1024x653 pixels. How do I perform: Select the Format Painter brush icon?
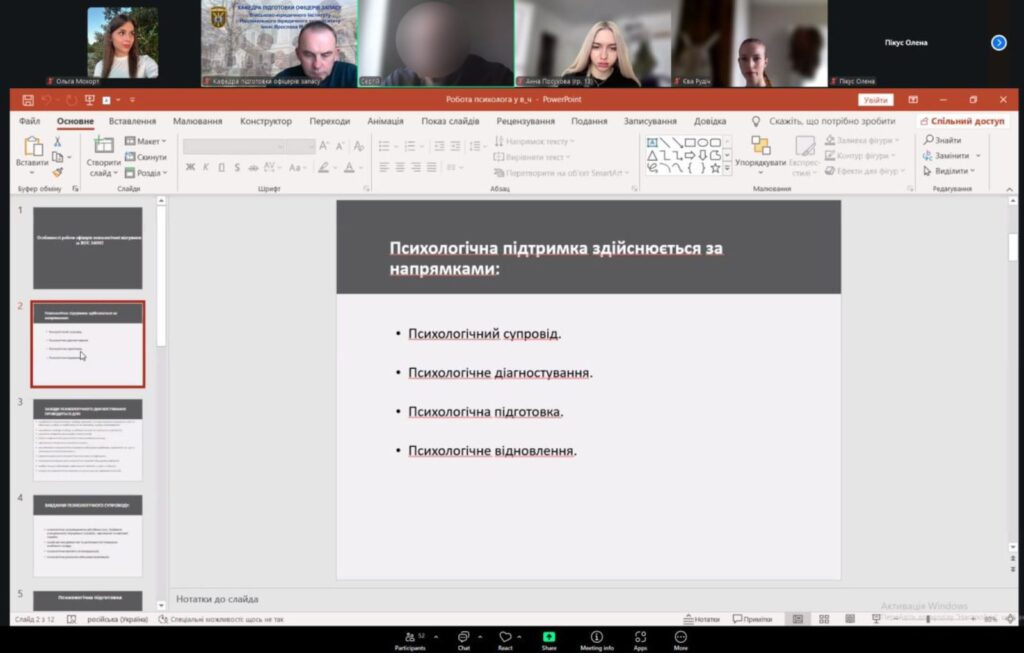[58, 171]
